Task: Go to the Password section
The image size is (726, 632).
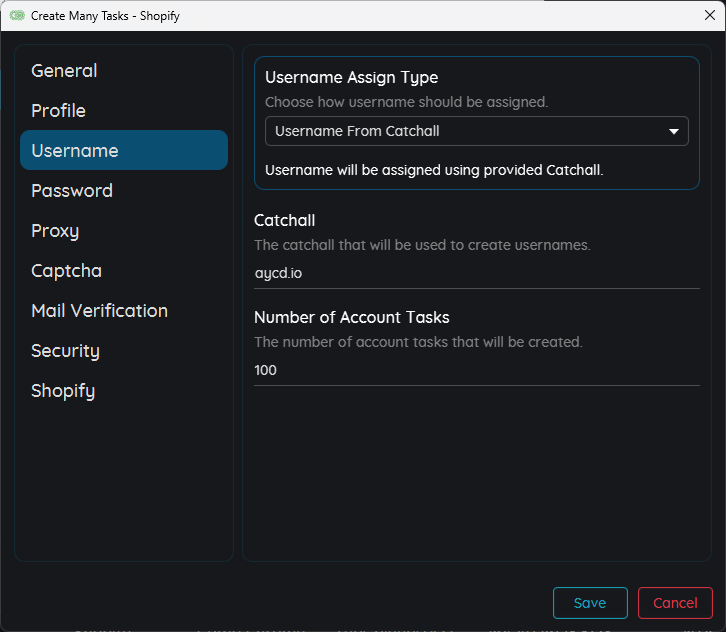Action: (72, 191)
